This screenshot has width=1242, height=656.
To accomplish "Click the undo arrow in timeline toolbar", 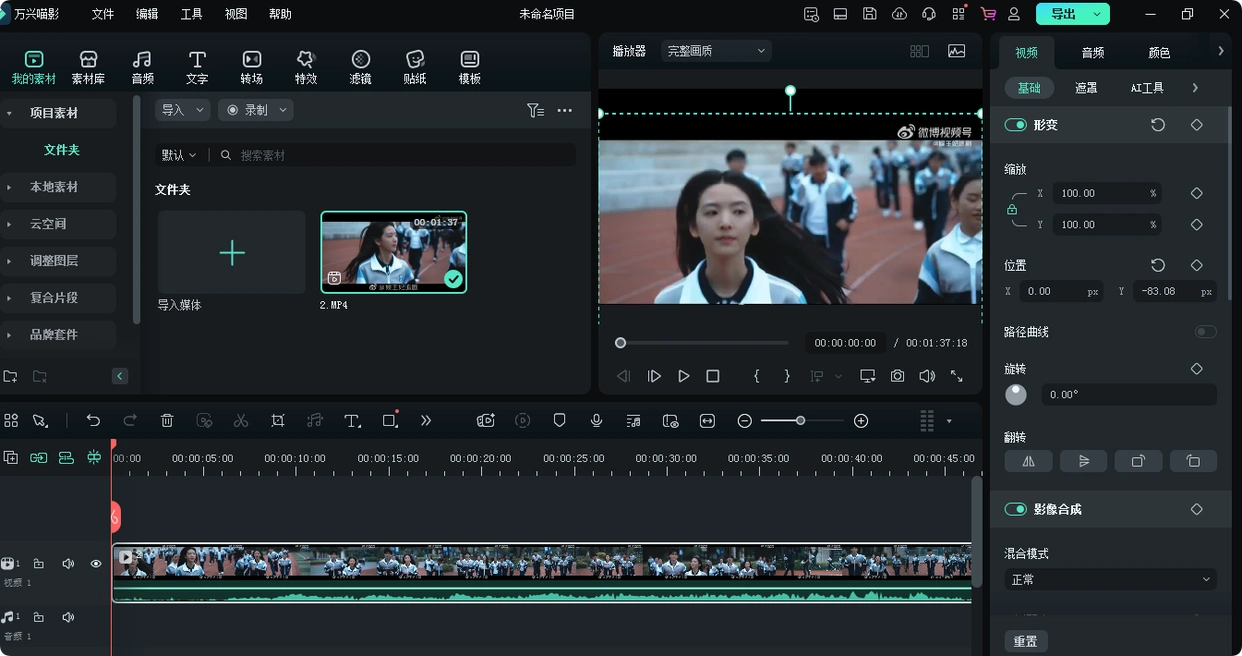I will 93,421.
